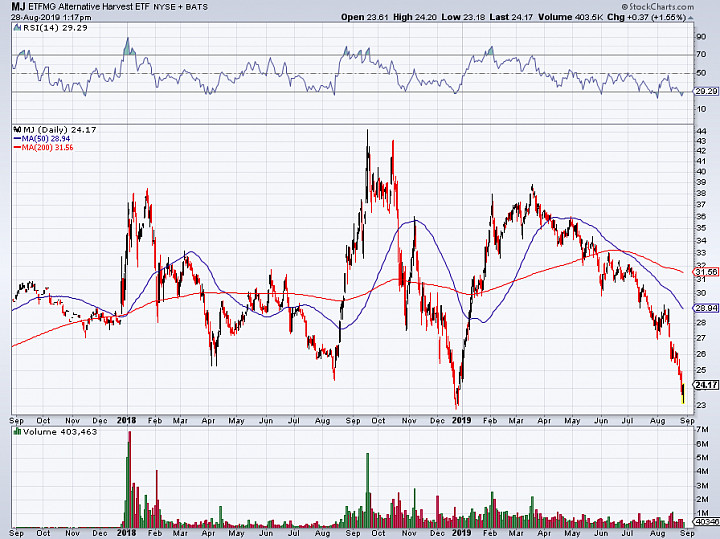Click the 5M level on volume axis

click(x=702, y=457)
